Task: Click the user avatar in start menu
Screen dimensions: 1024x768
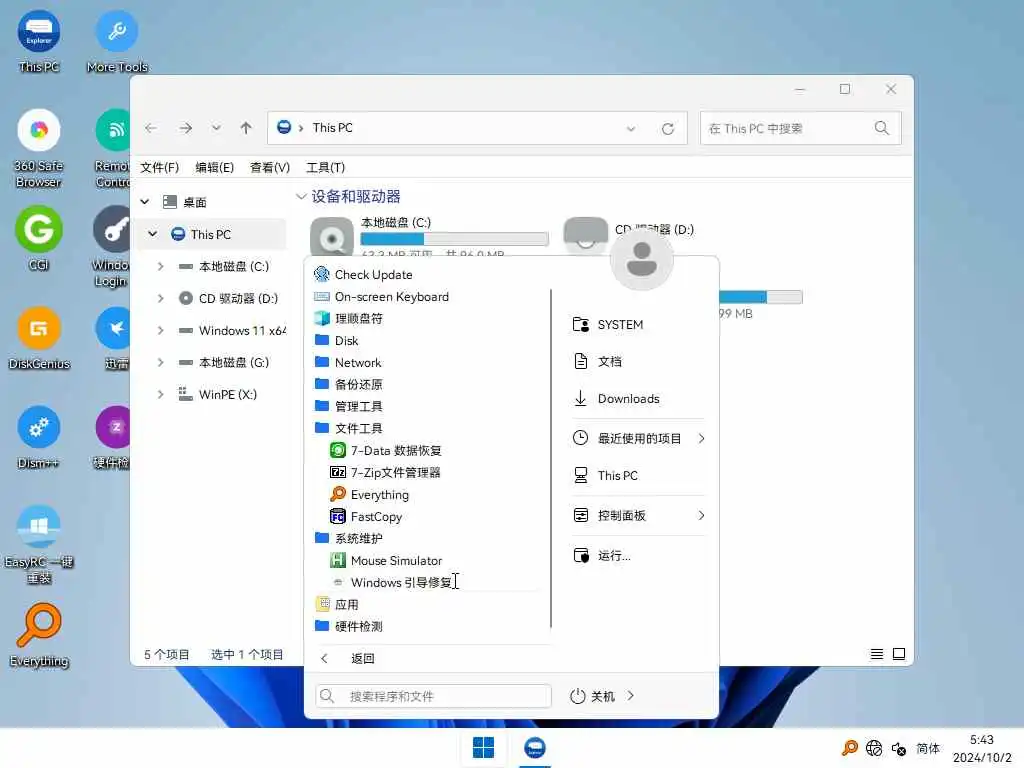Action: click(641, 259)
